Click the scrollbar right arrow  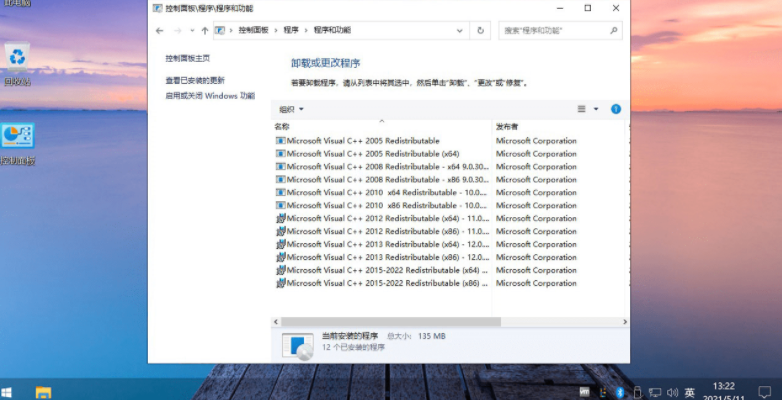tap(625, 322)
